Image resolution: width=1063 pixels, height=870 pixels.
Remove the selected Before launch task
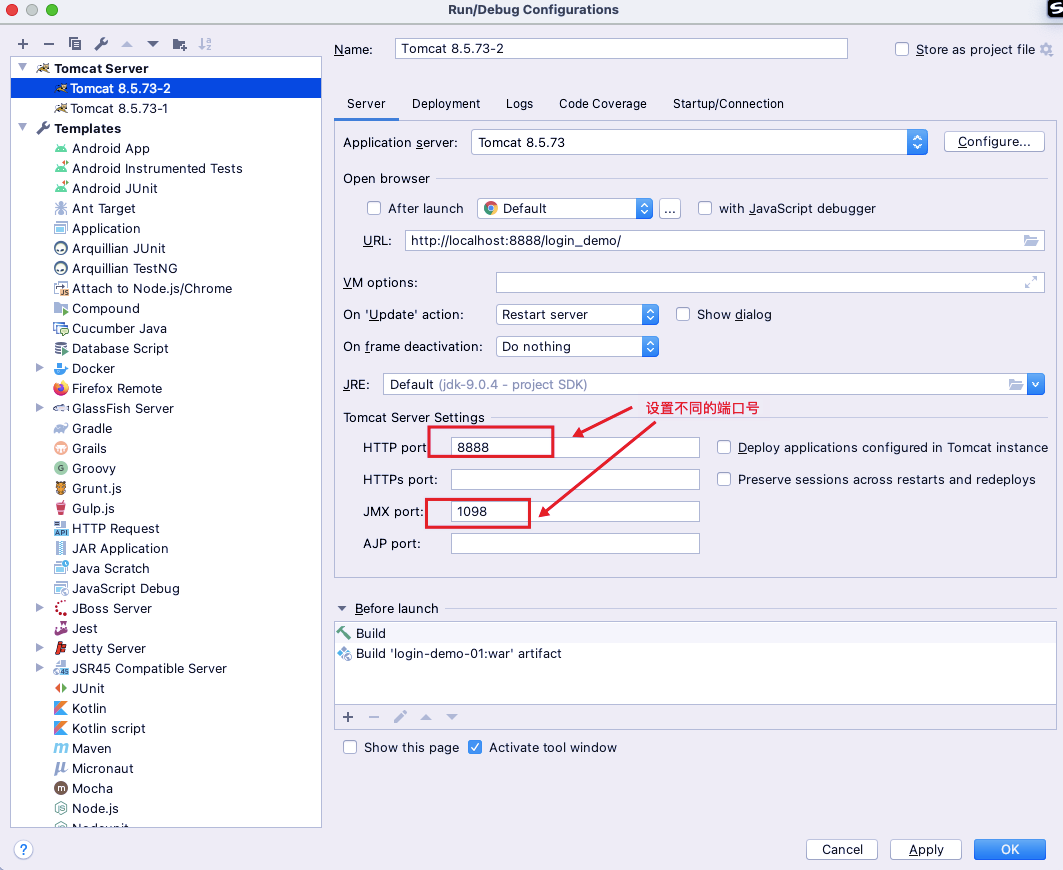coord(374,717)
